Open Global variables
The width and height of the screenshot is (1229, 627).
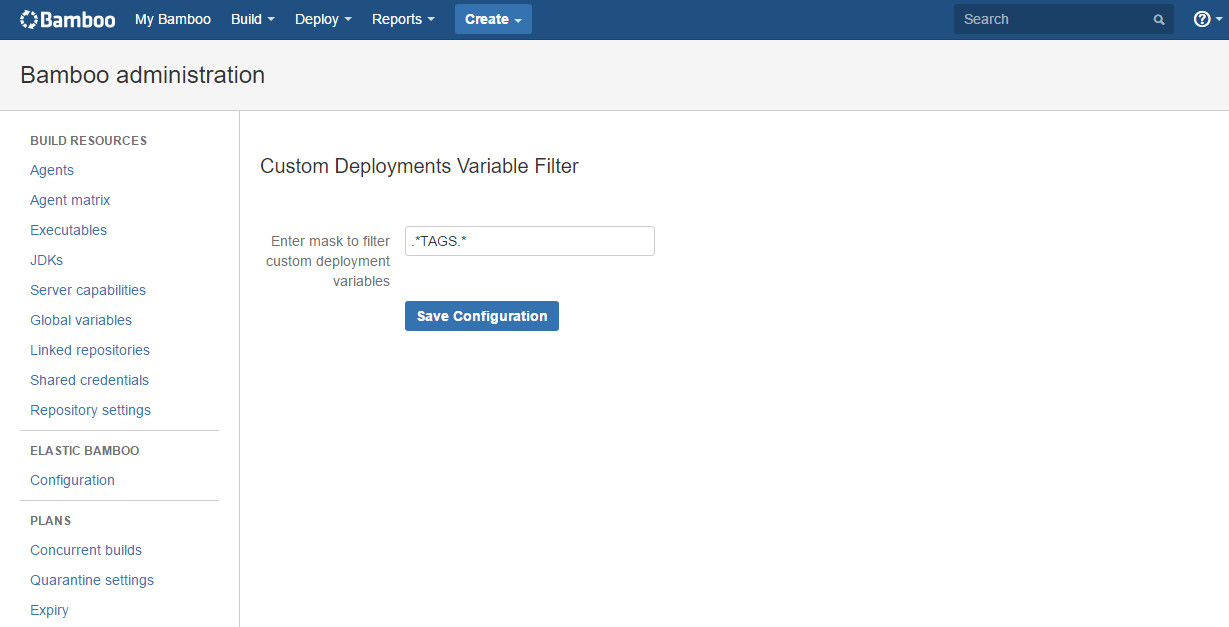pyautogui.click(x=80, y=320)
